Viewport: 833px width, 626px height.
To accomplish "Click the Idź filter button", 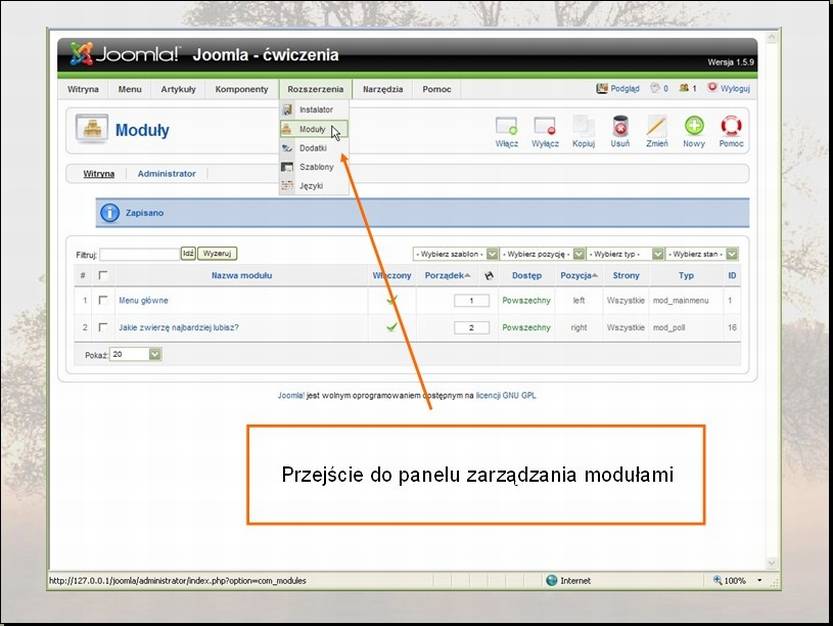I will tap(188, 253).
